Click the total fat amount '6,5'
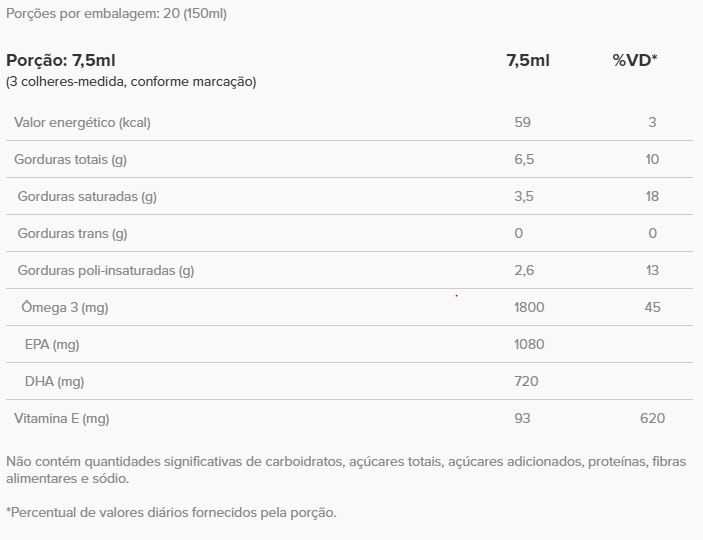703x540 pixels. tap(524, 159)
